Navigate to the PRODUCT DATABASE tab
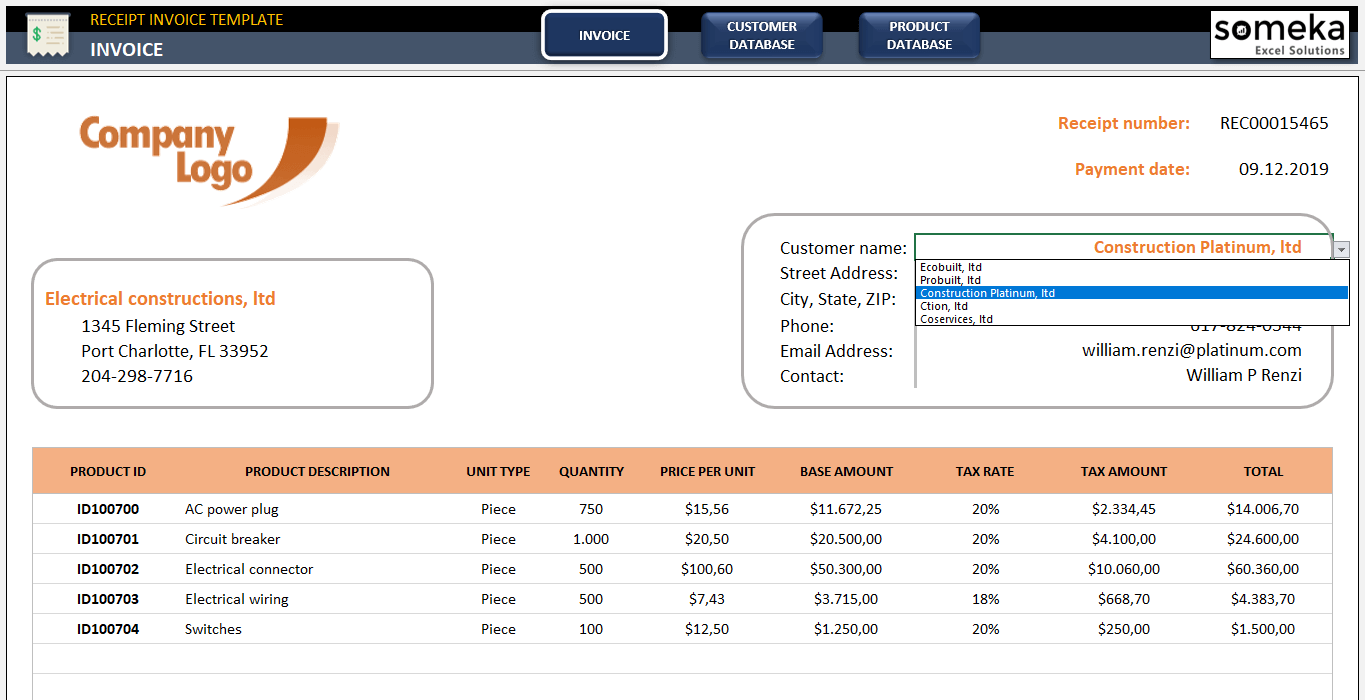This screenshot has width=1365, height=700. (919, 34)
